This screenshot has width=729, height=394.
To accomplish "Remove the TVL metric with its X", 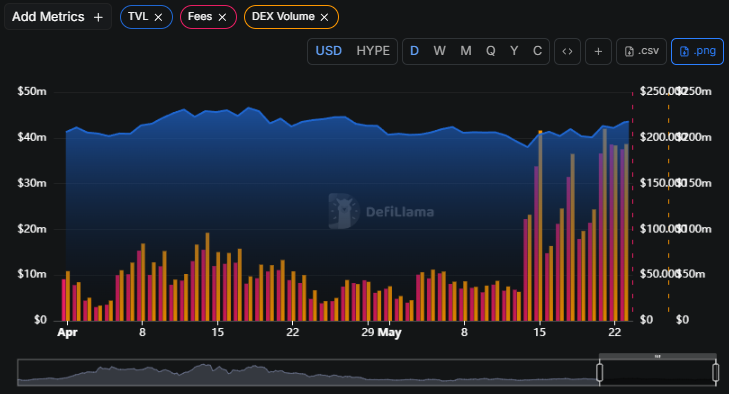I will [x=158, y=17].
